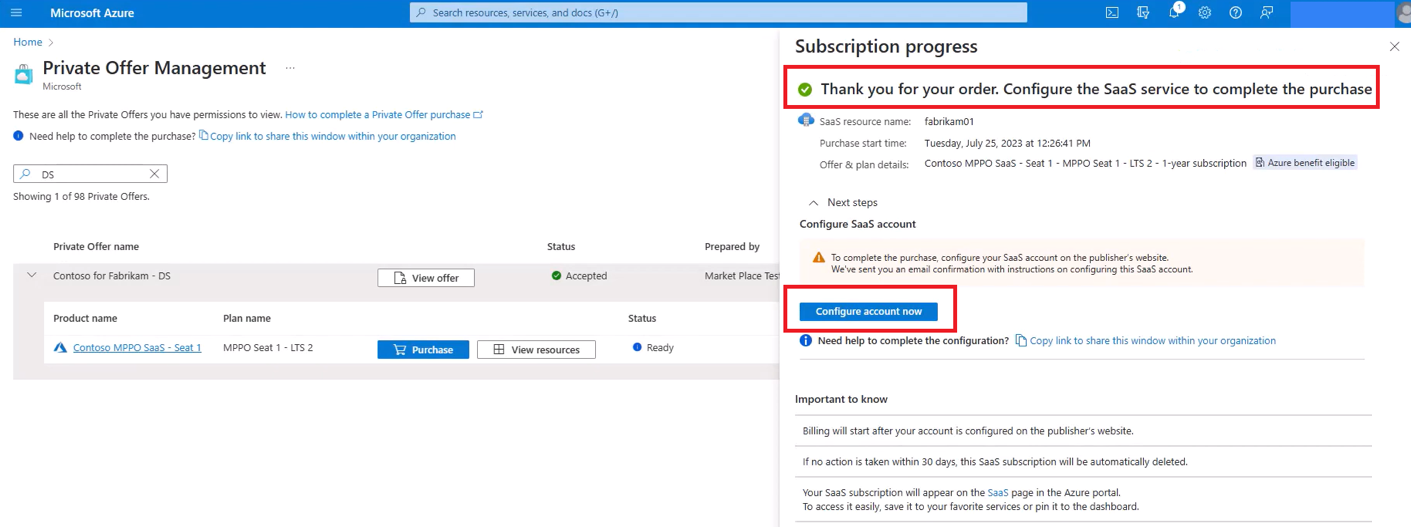Open the Directories and subscriptions filter
Screen dimensions: 1411x527
[x=1143, y=13]
